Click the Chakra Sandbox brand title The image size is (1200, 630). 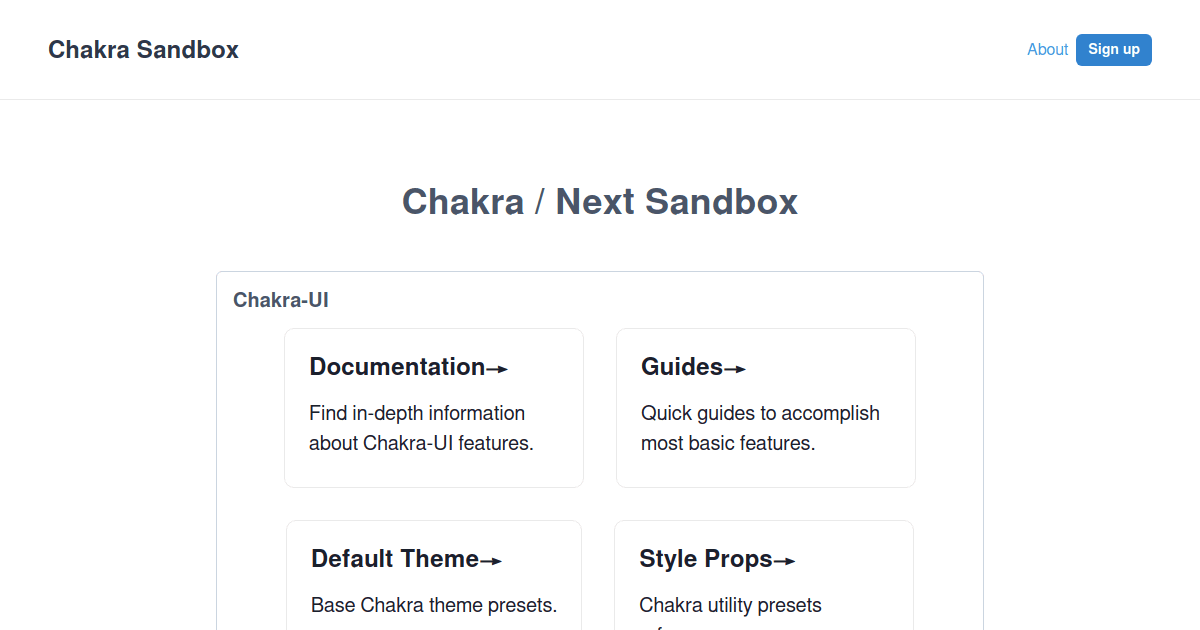[143, 49]
